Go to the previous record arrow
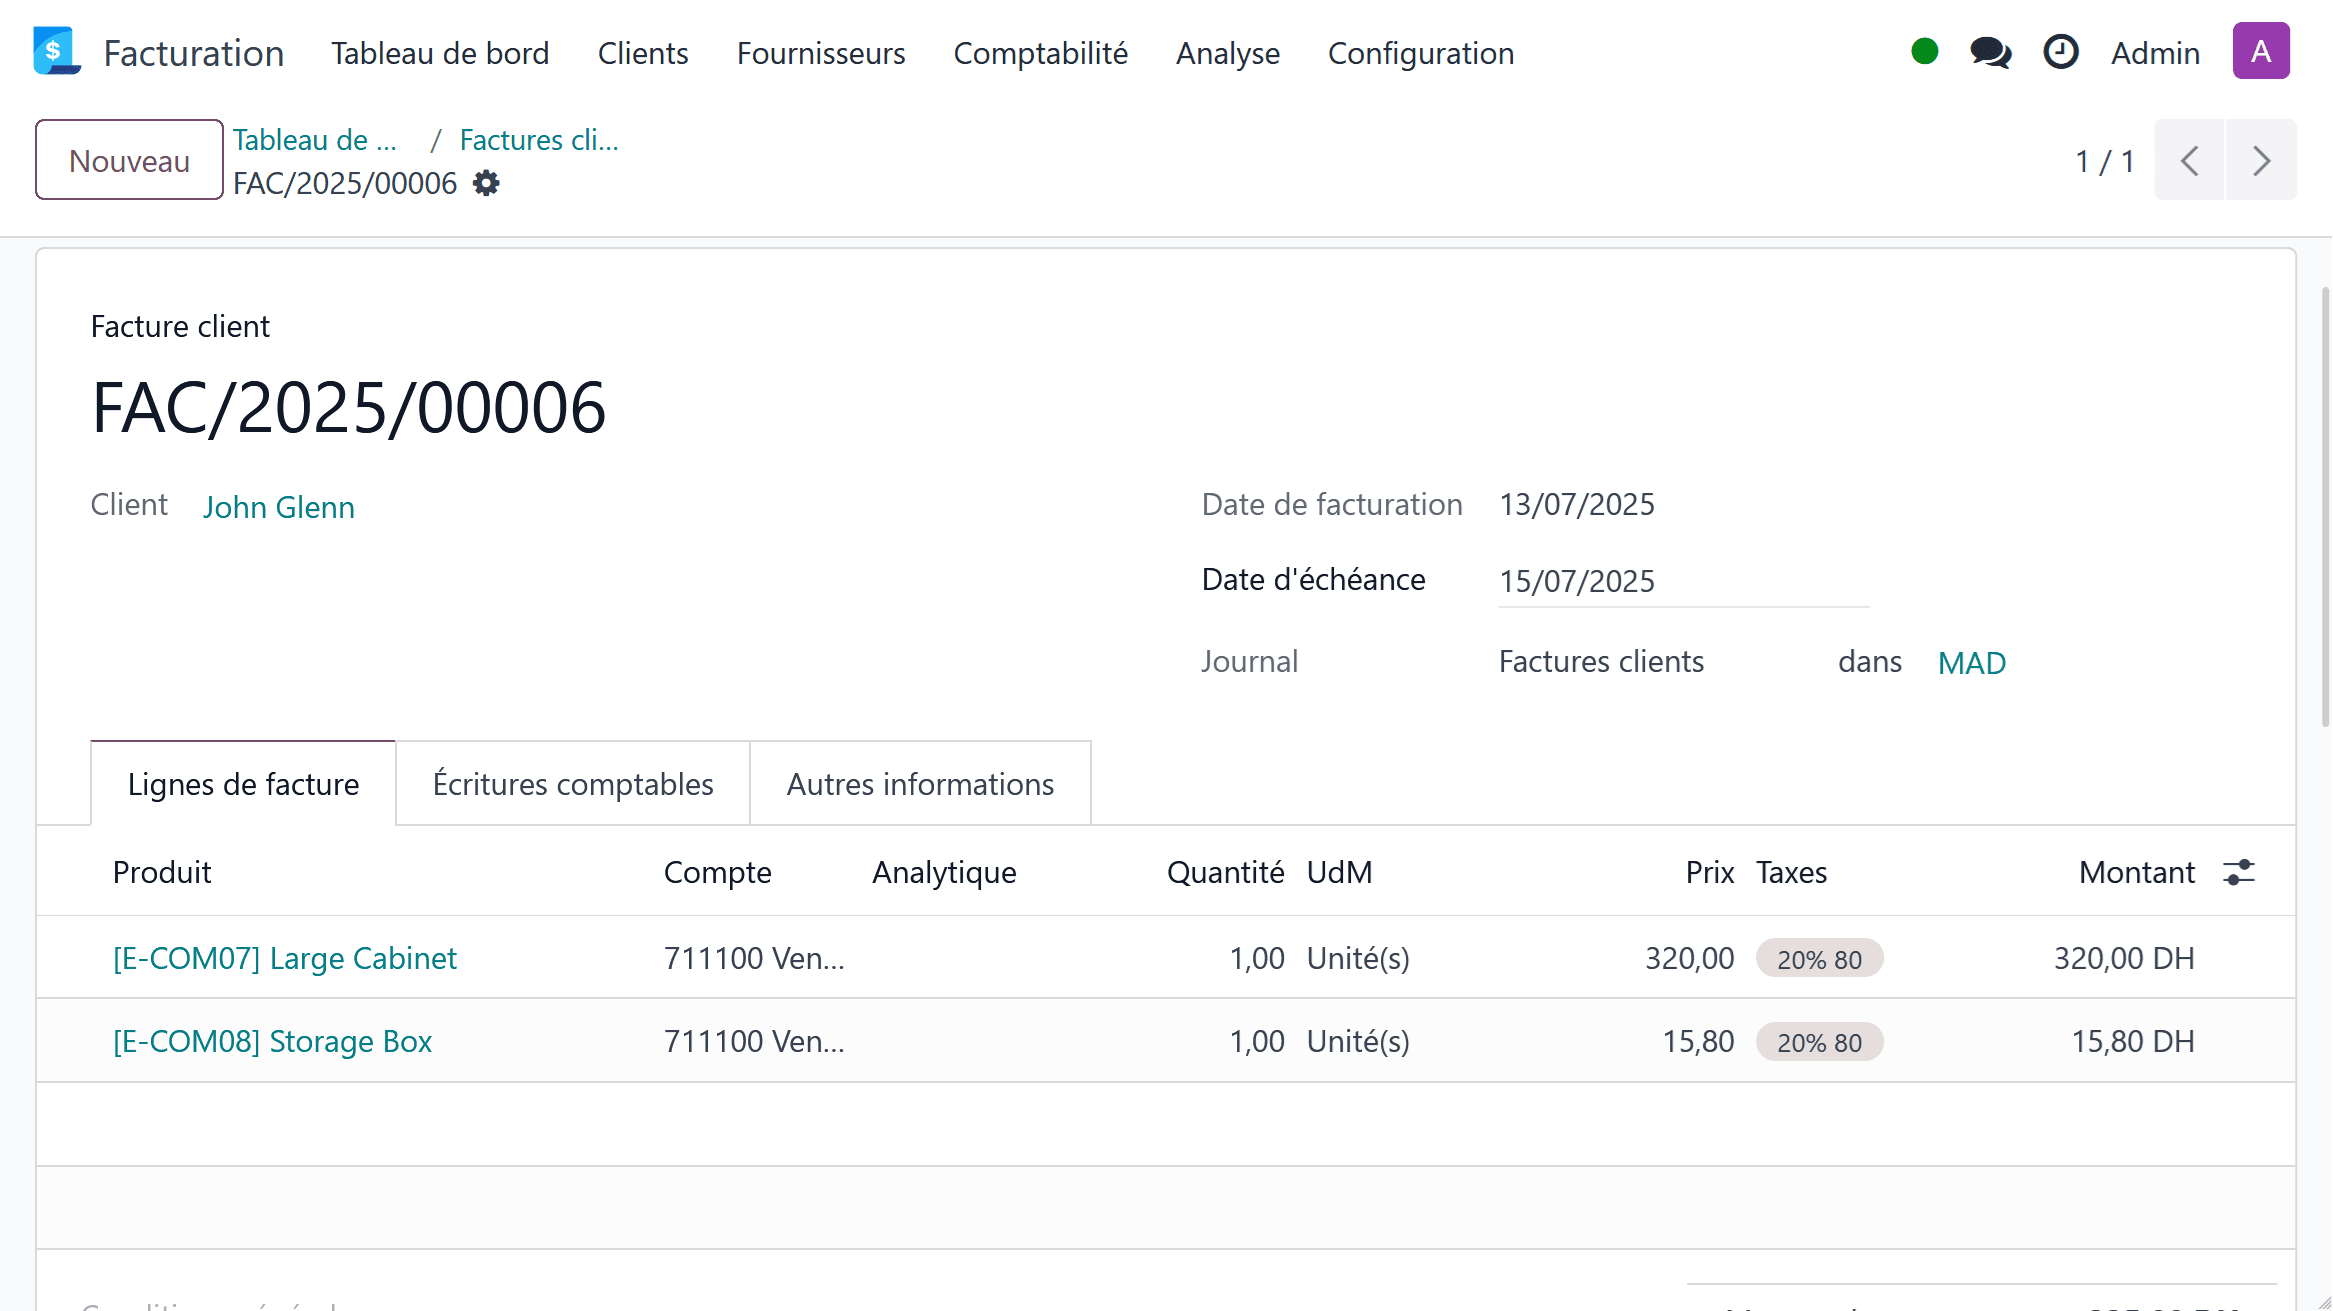 point(2189,161)
